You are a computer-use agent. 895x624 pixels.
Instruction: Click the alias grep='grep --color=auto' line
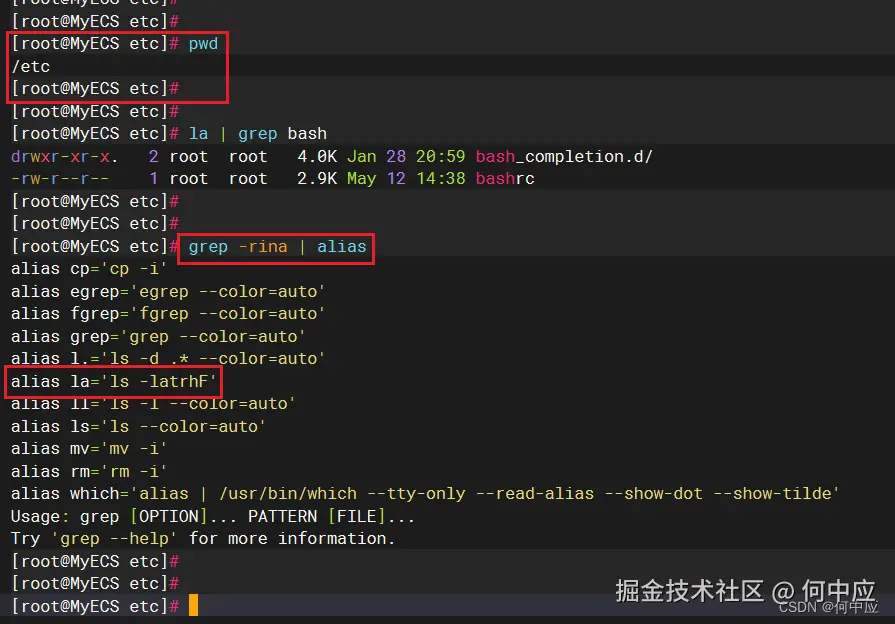(158, 337)
